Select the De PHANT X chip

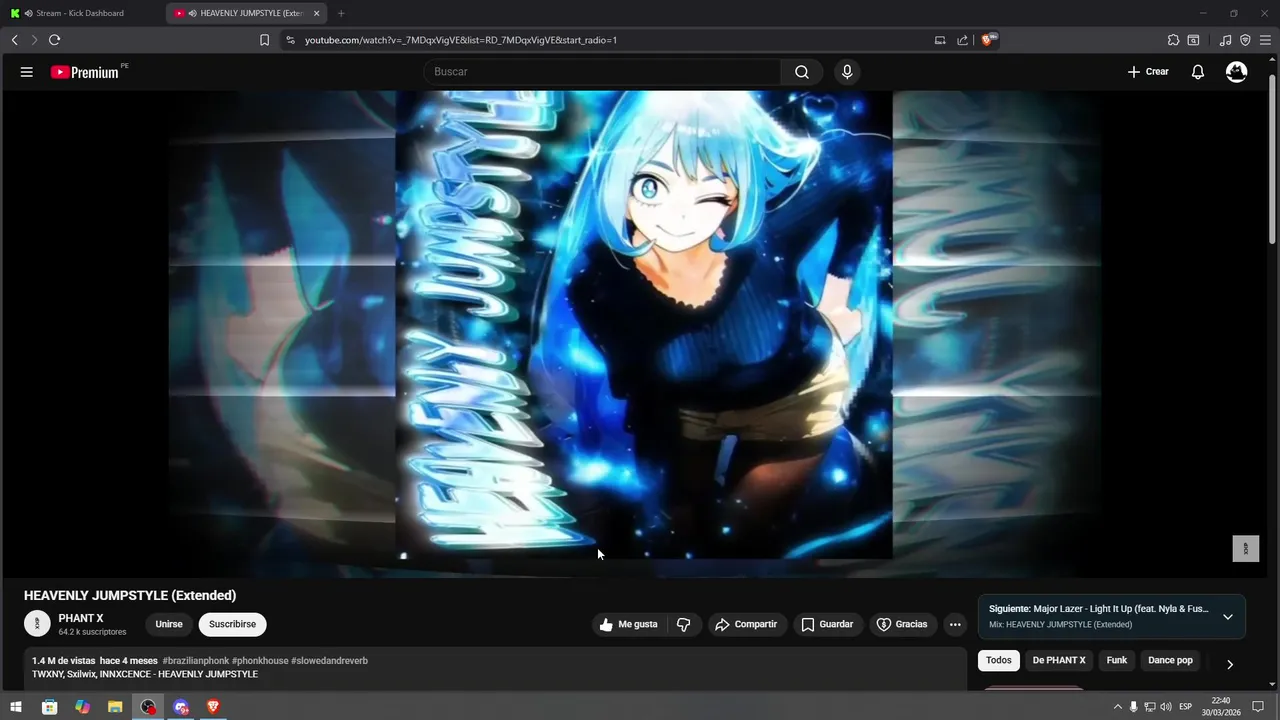click(1059, 660)
